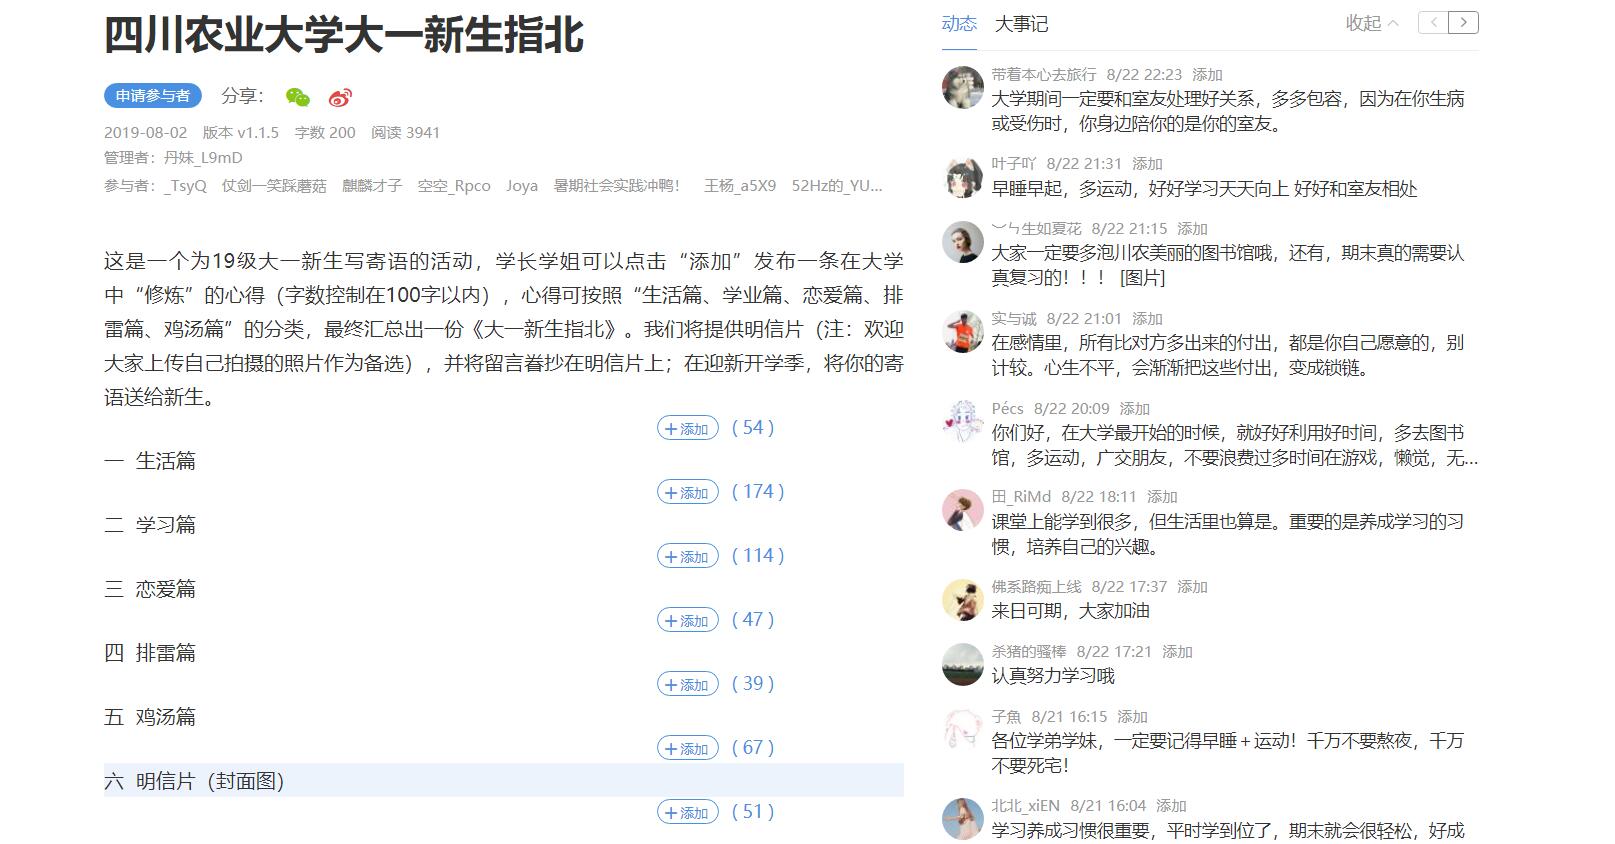Image resolution: width=1615 pixels, height=844 pixels.
Task: Switch to the 大事记 tab
Action: [1021, 24]
